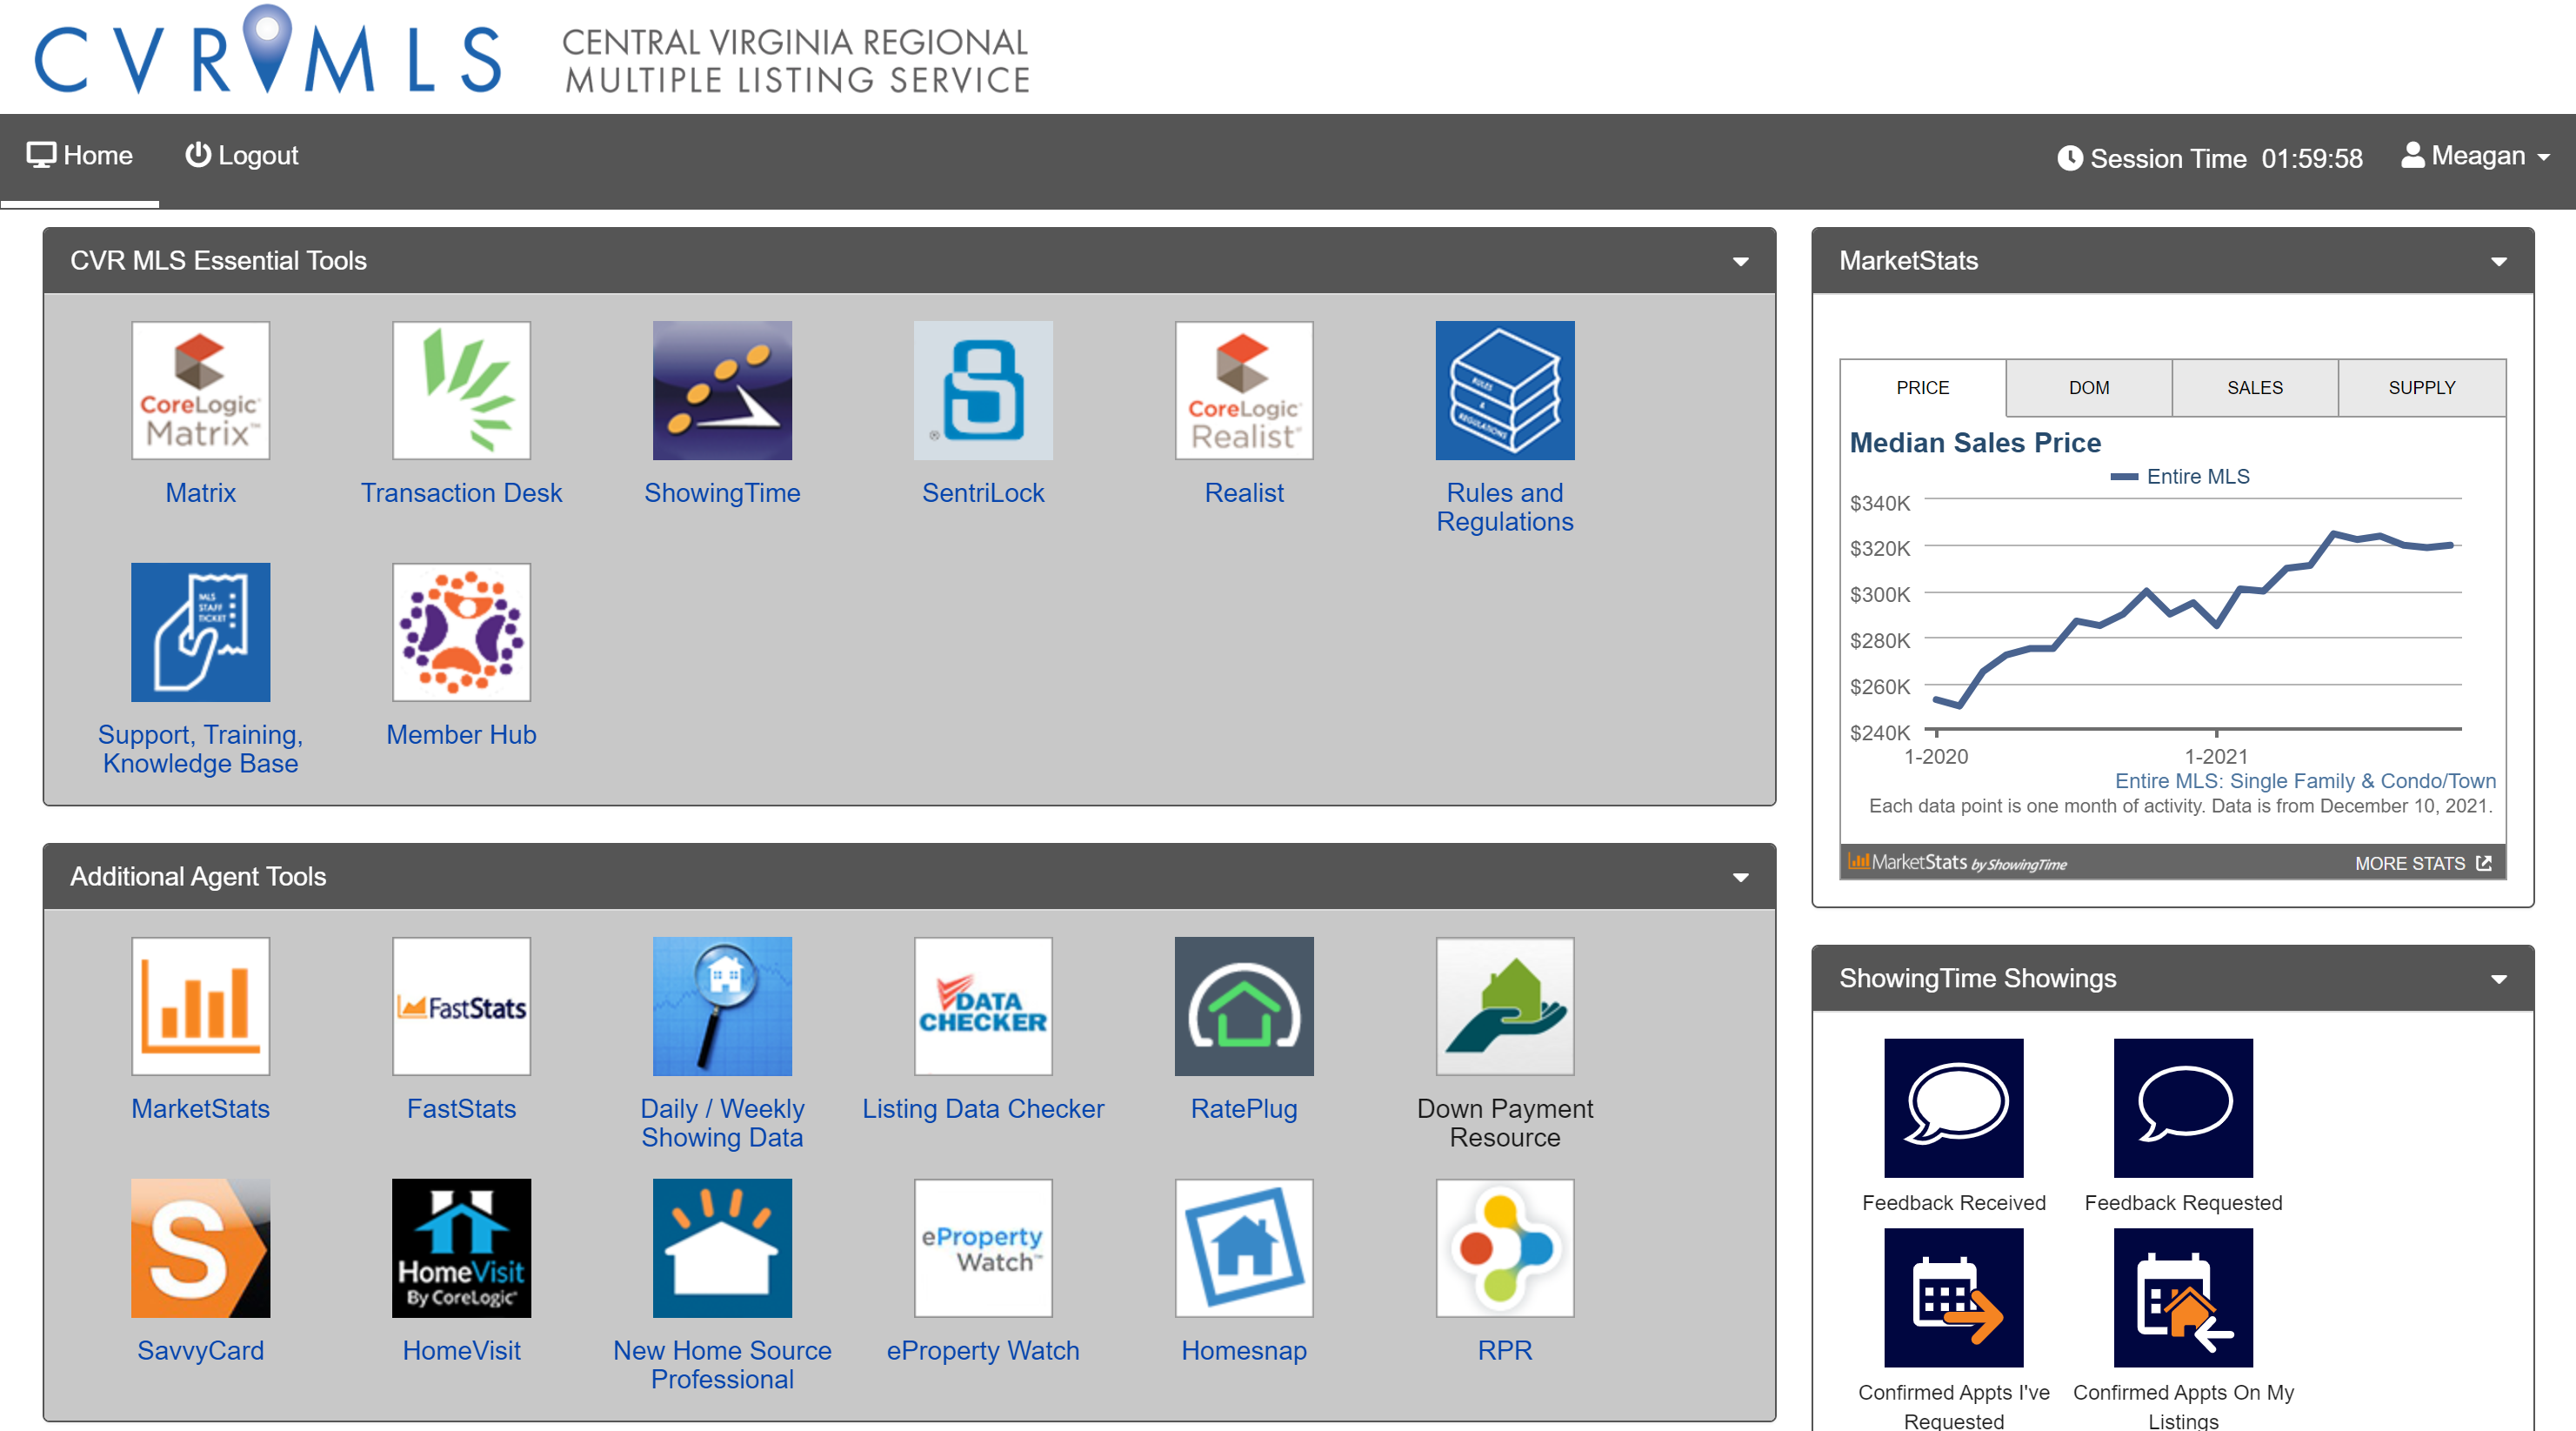Click the MarketStats by ShowingTime footer logo
The width and height of the screenshot is (2576, 1431).
tap(1957, 862)
